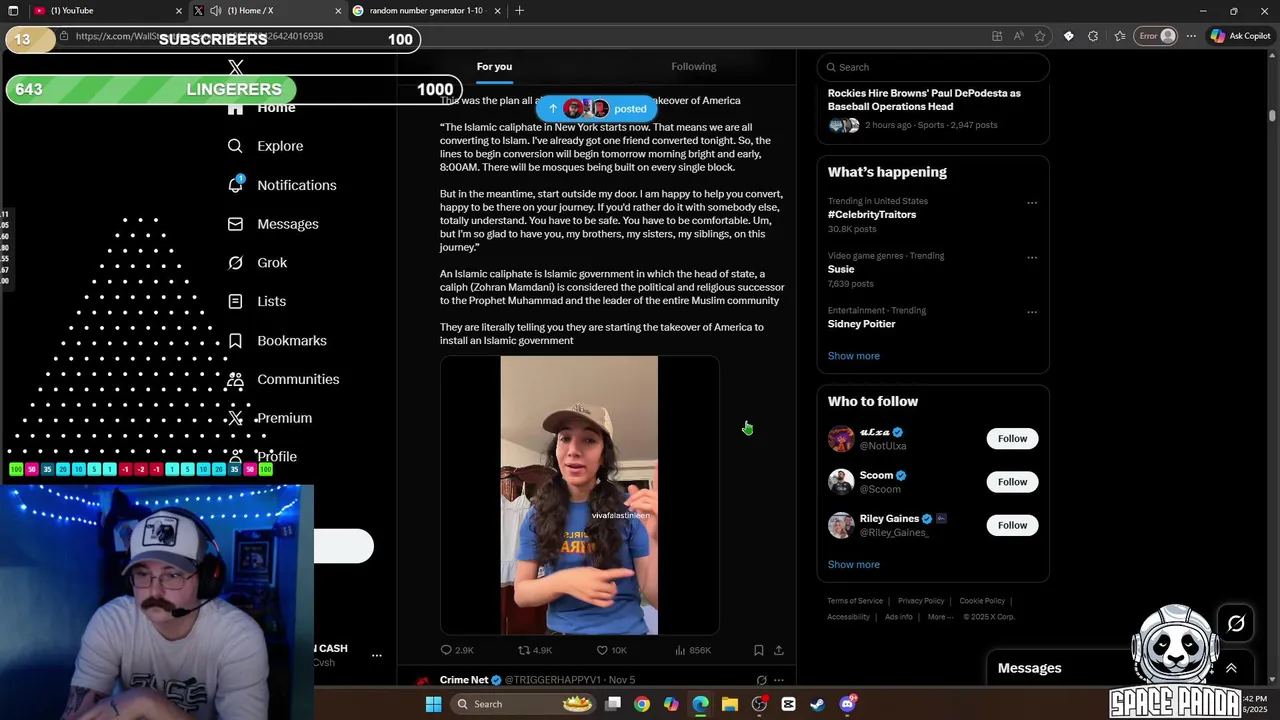The width and height of the screenshot is (1280, 720).
Task: Open CapCut from the taskbar
Action: (788, 704)
